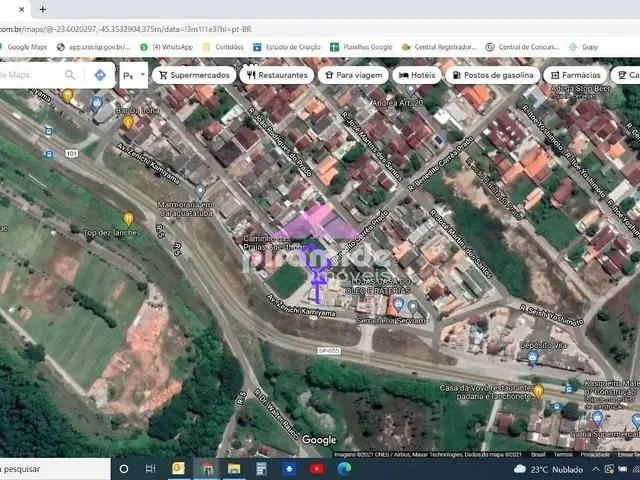Click the Privacidade link in map footer
Image resolution: width=640 pixels, height=480 pixels.
595,454
